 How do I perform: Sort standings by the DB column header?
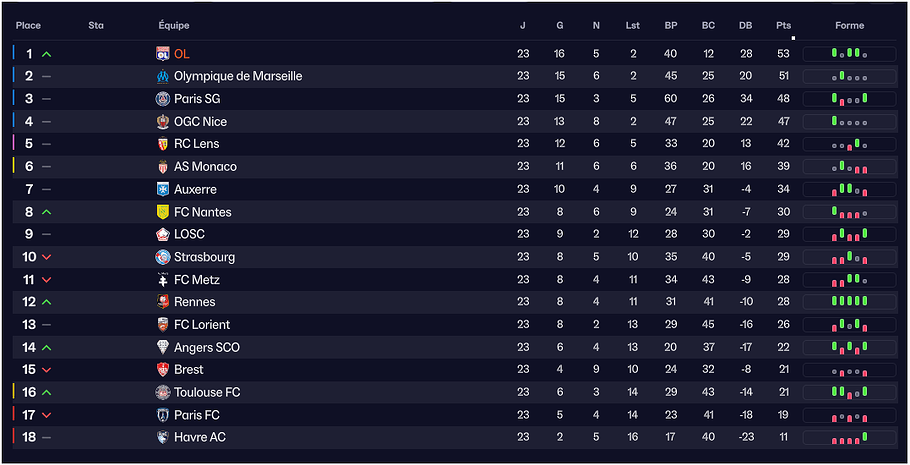745,25
